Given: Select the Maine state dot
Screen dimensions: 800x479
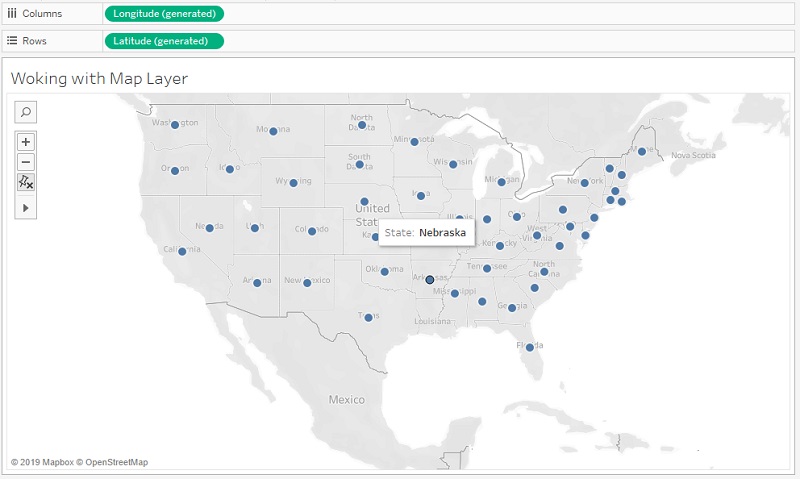Looking at the screenshot, I should [642, 152].
